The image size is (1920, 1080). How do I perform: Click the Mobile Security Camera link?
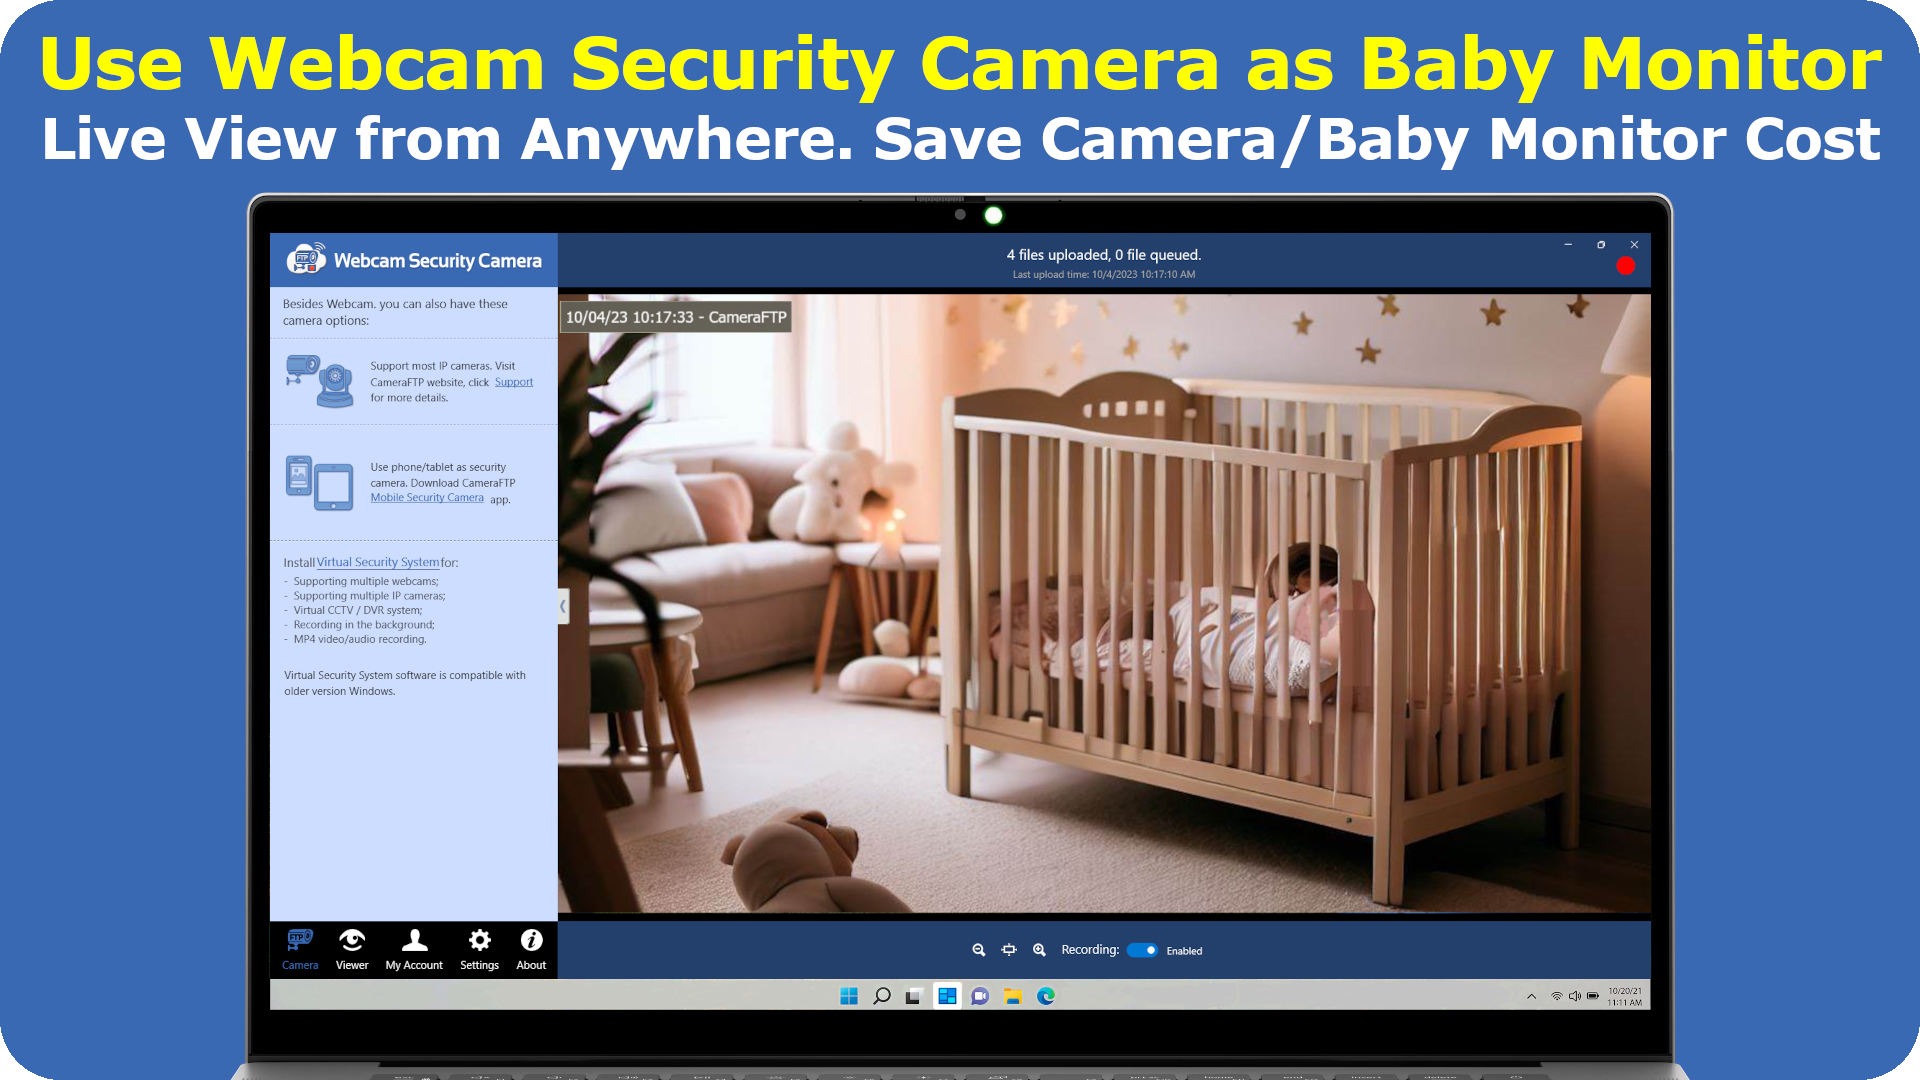pyautogui.click(x=427, y=497)
